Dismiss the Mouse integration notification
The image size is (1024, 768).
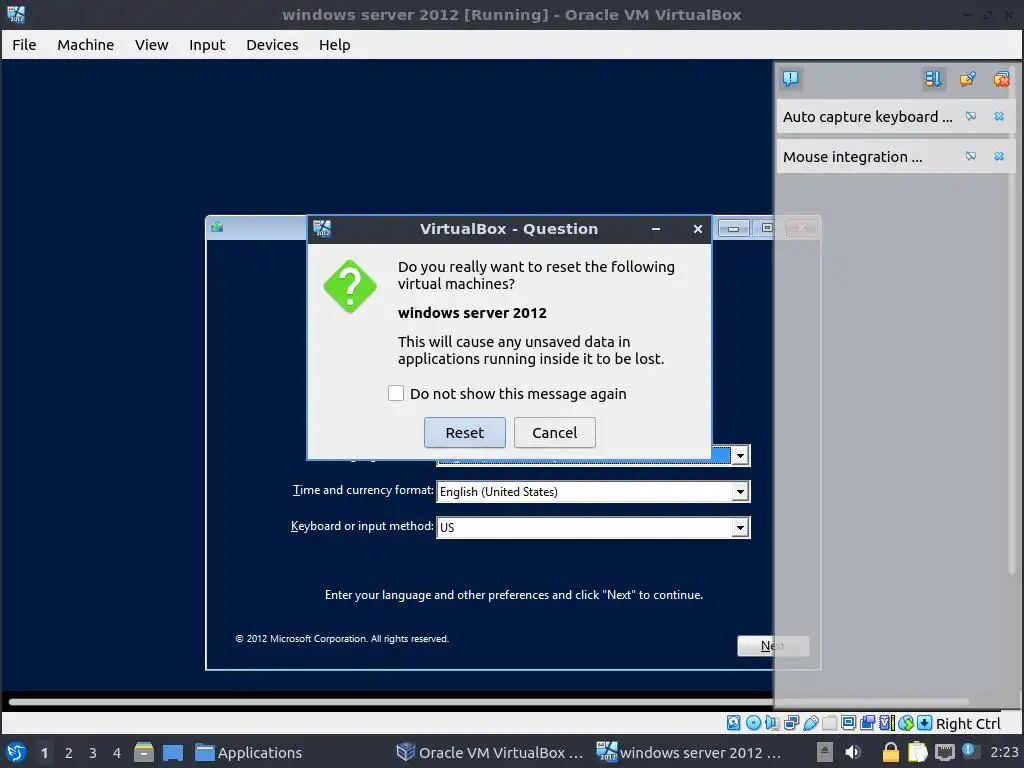pyautogui.click(x=999, y=156)
